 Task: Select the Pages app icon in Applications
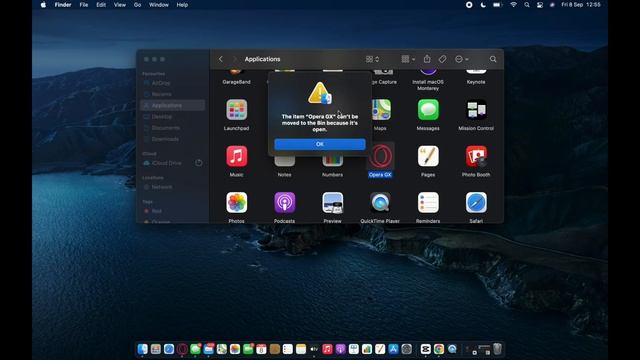[428, 156]
